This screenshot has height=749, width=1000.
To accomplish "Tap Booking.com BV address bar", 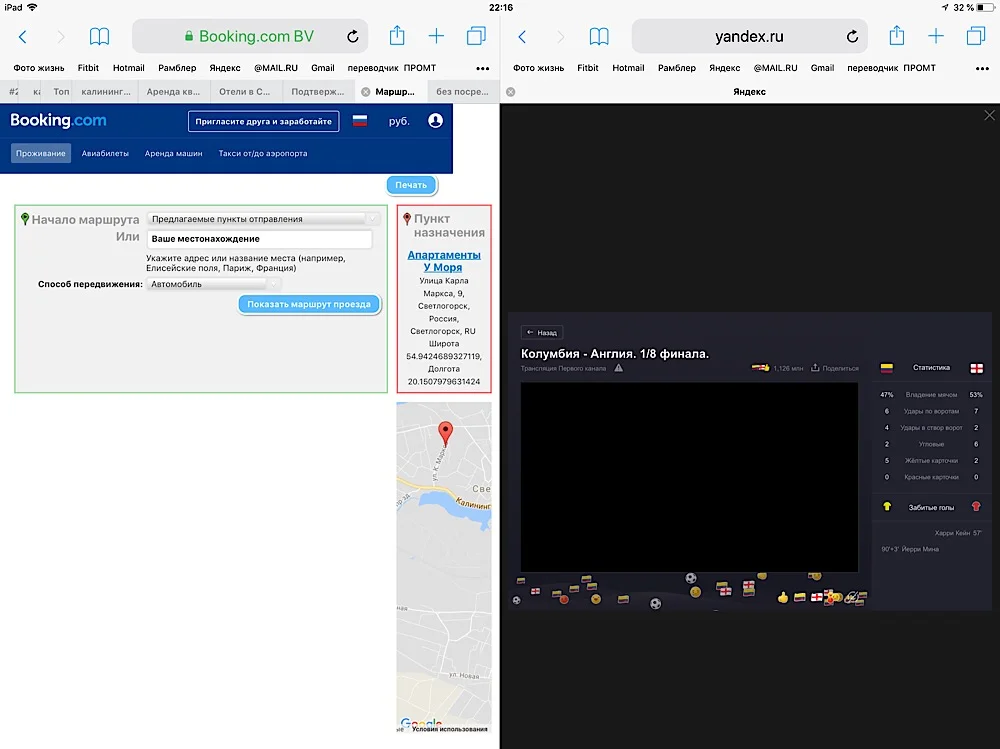I will 250,36.
